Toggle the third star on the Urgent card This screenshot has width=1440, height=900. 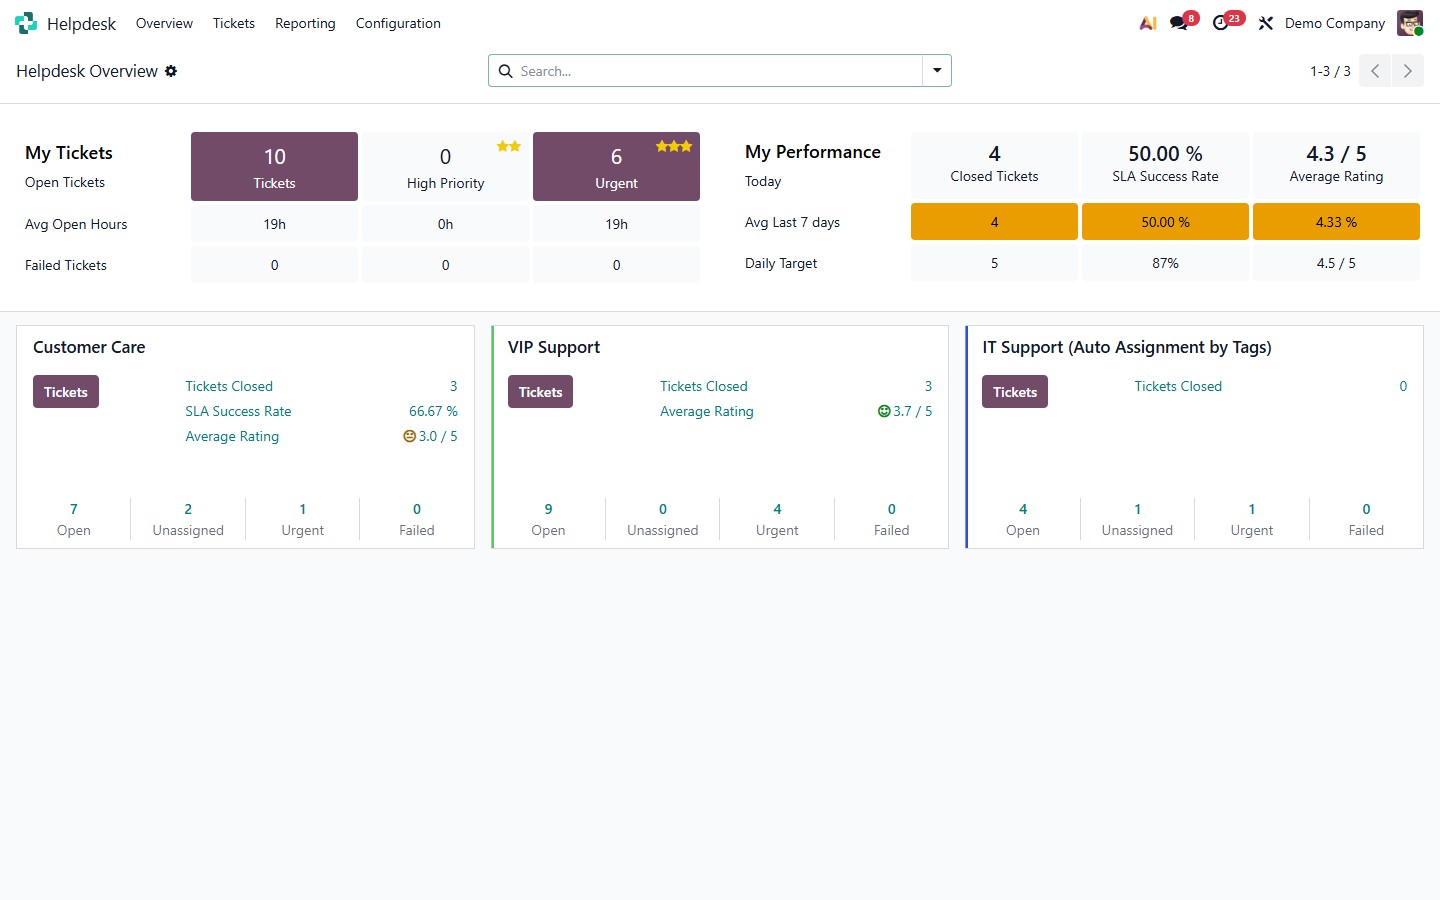[x=687, y=145]
